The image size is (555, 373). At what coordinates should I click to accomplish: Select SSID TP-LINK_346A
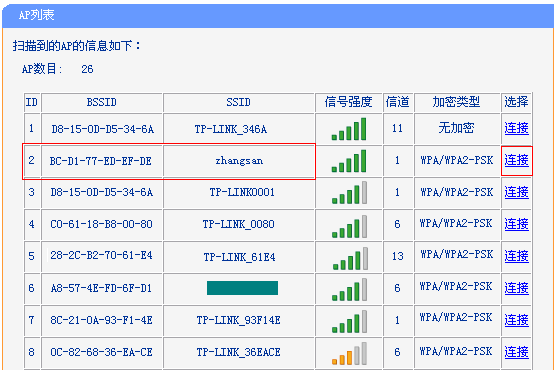coord(231,129)
